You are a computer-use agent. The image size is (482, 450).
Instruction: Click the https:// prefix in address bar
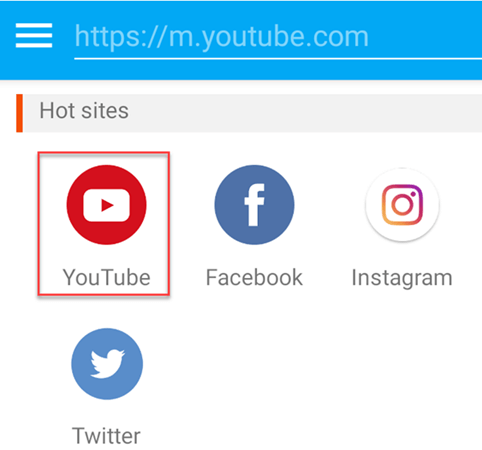(120, 37)
